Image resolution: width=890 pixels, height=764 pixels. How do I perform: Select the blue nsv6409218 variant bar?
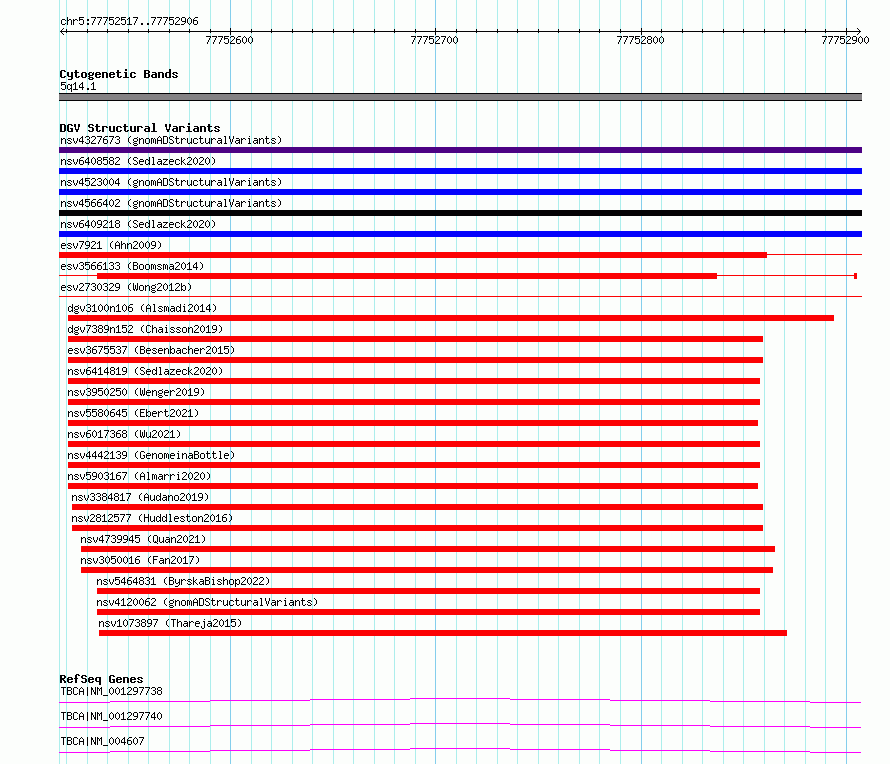click(x=460, y=234)
